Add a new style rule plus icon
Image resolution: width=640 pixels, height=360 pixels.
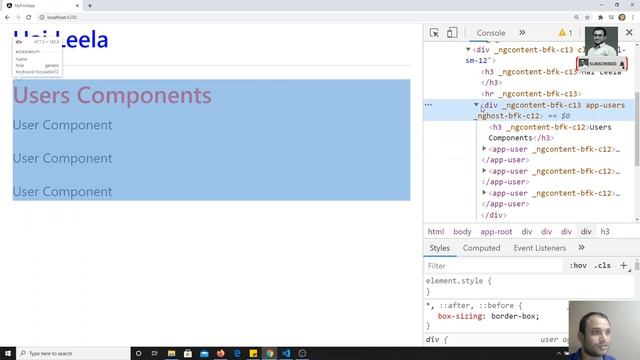coord(624,265)
